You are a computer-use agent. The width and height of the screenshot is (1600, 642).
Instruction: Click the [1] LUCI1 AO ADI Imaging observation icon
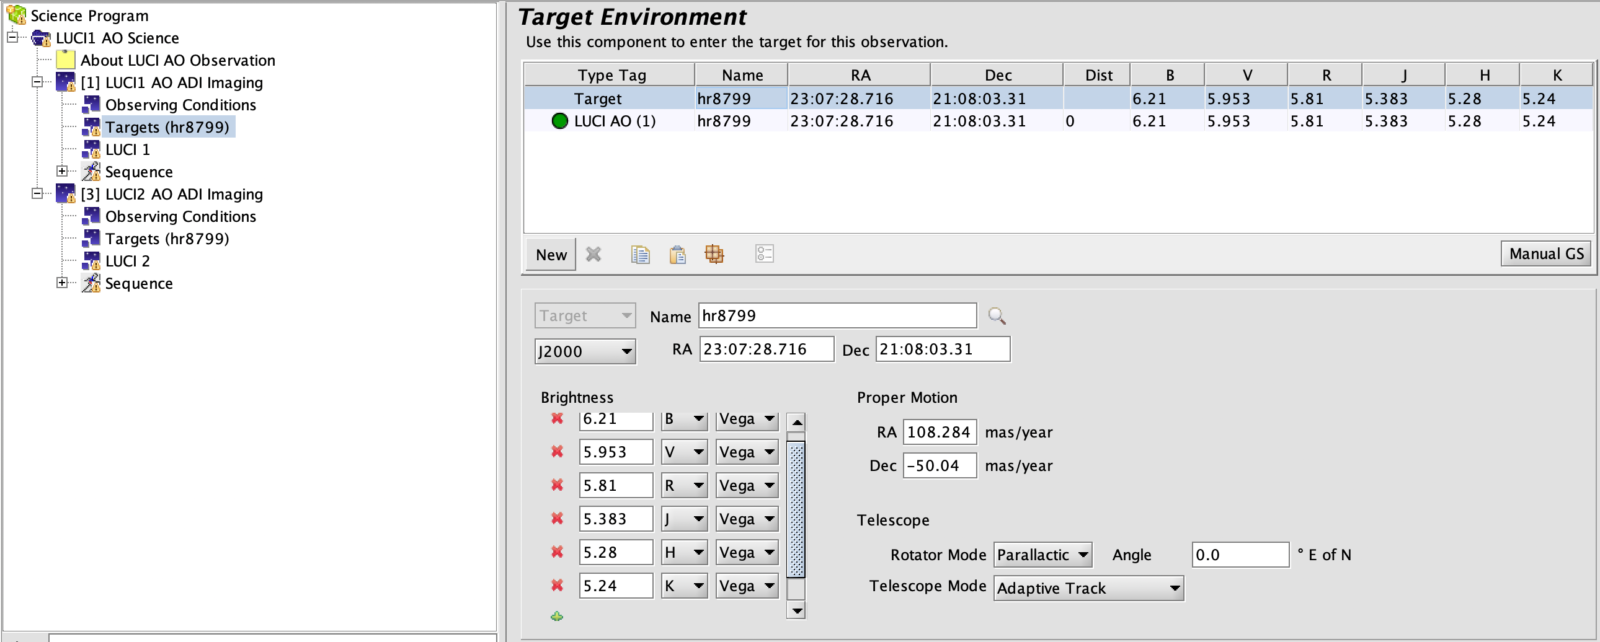[66, 82]
